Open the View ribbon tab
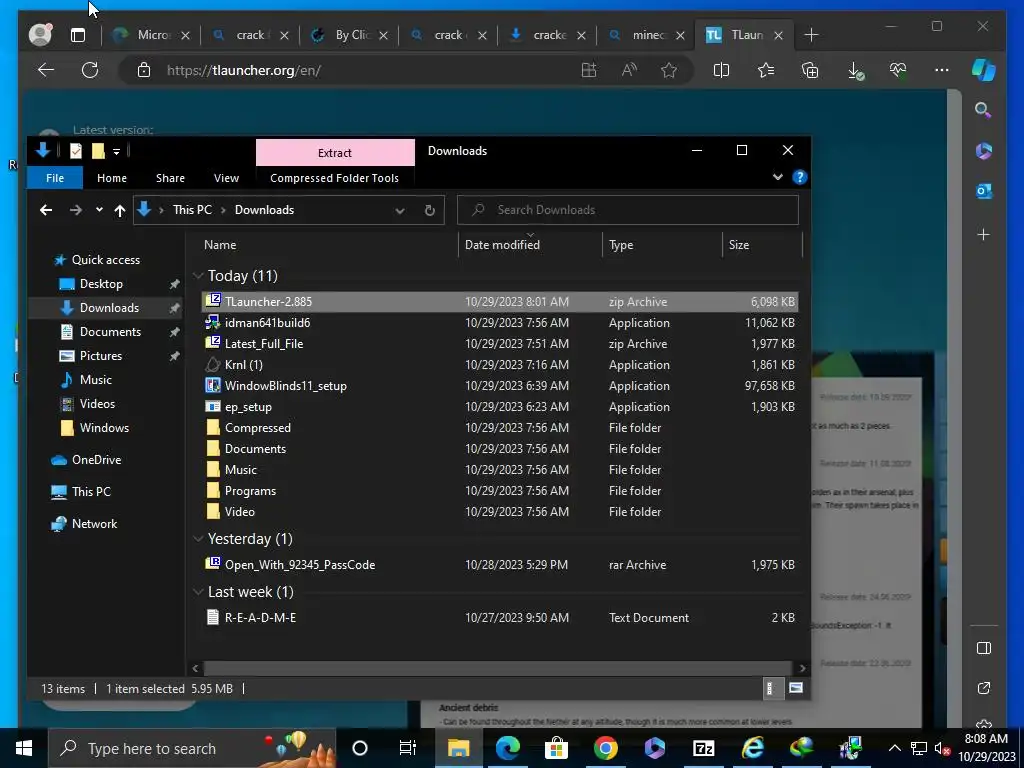The image size is (1024, 768). 226,178
